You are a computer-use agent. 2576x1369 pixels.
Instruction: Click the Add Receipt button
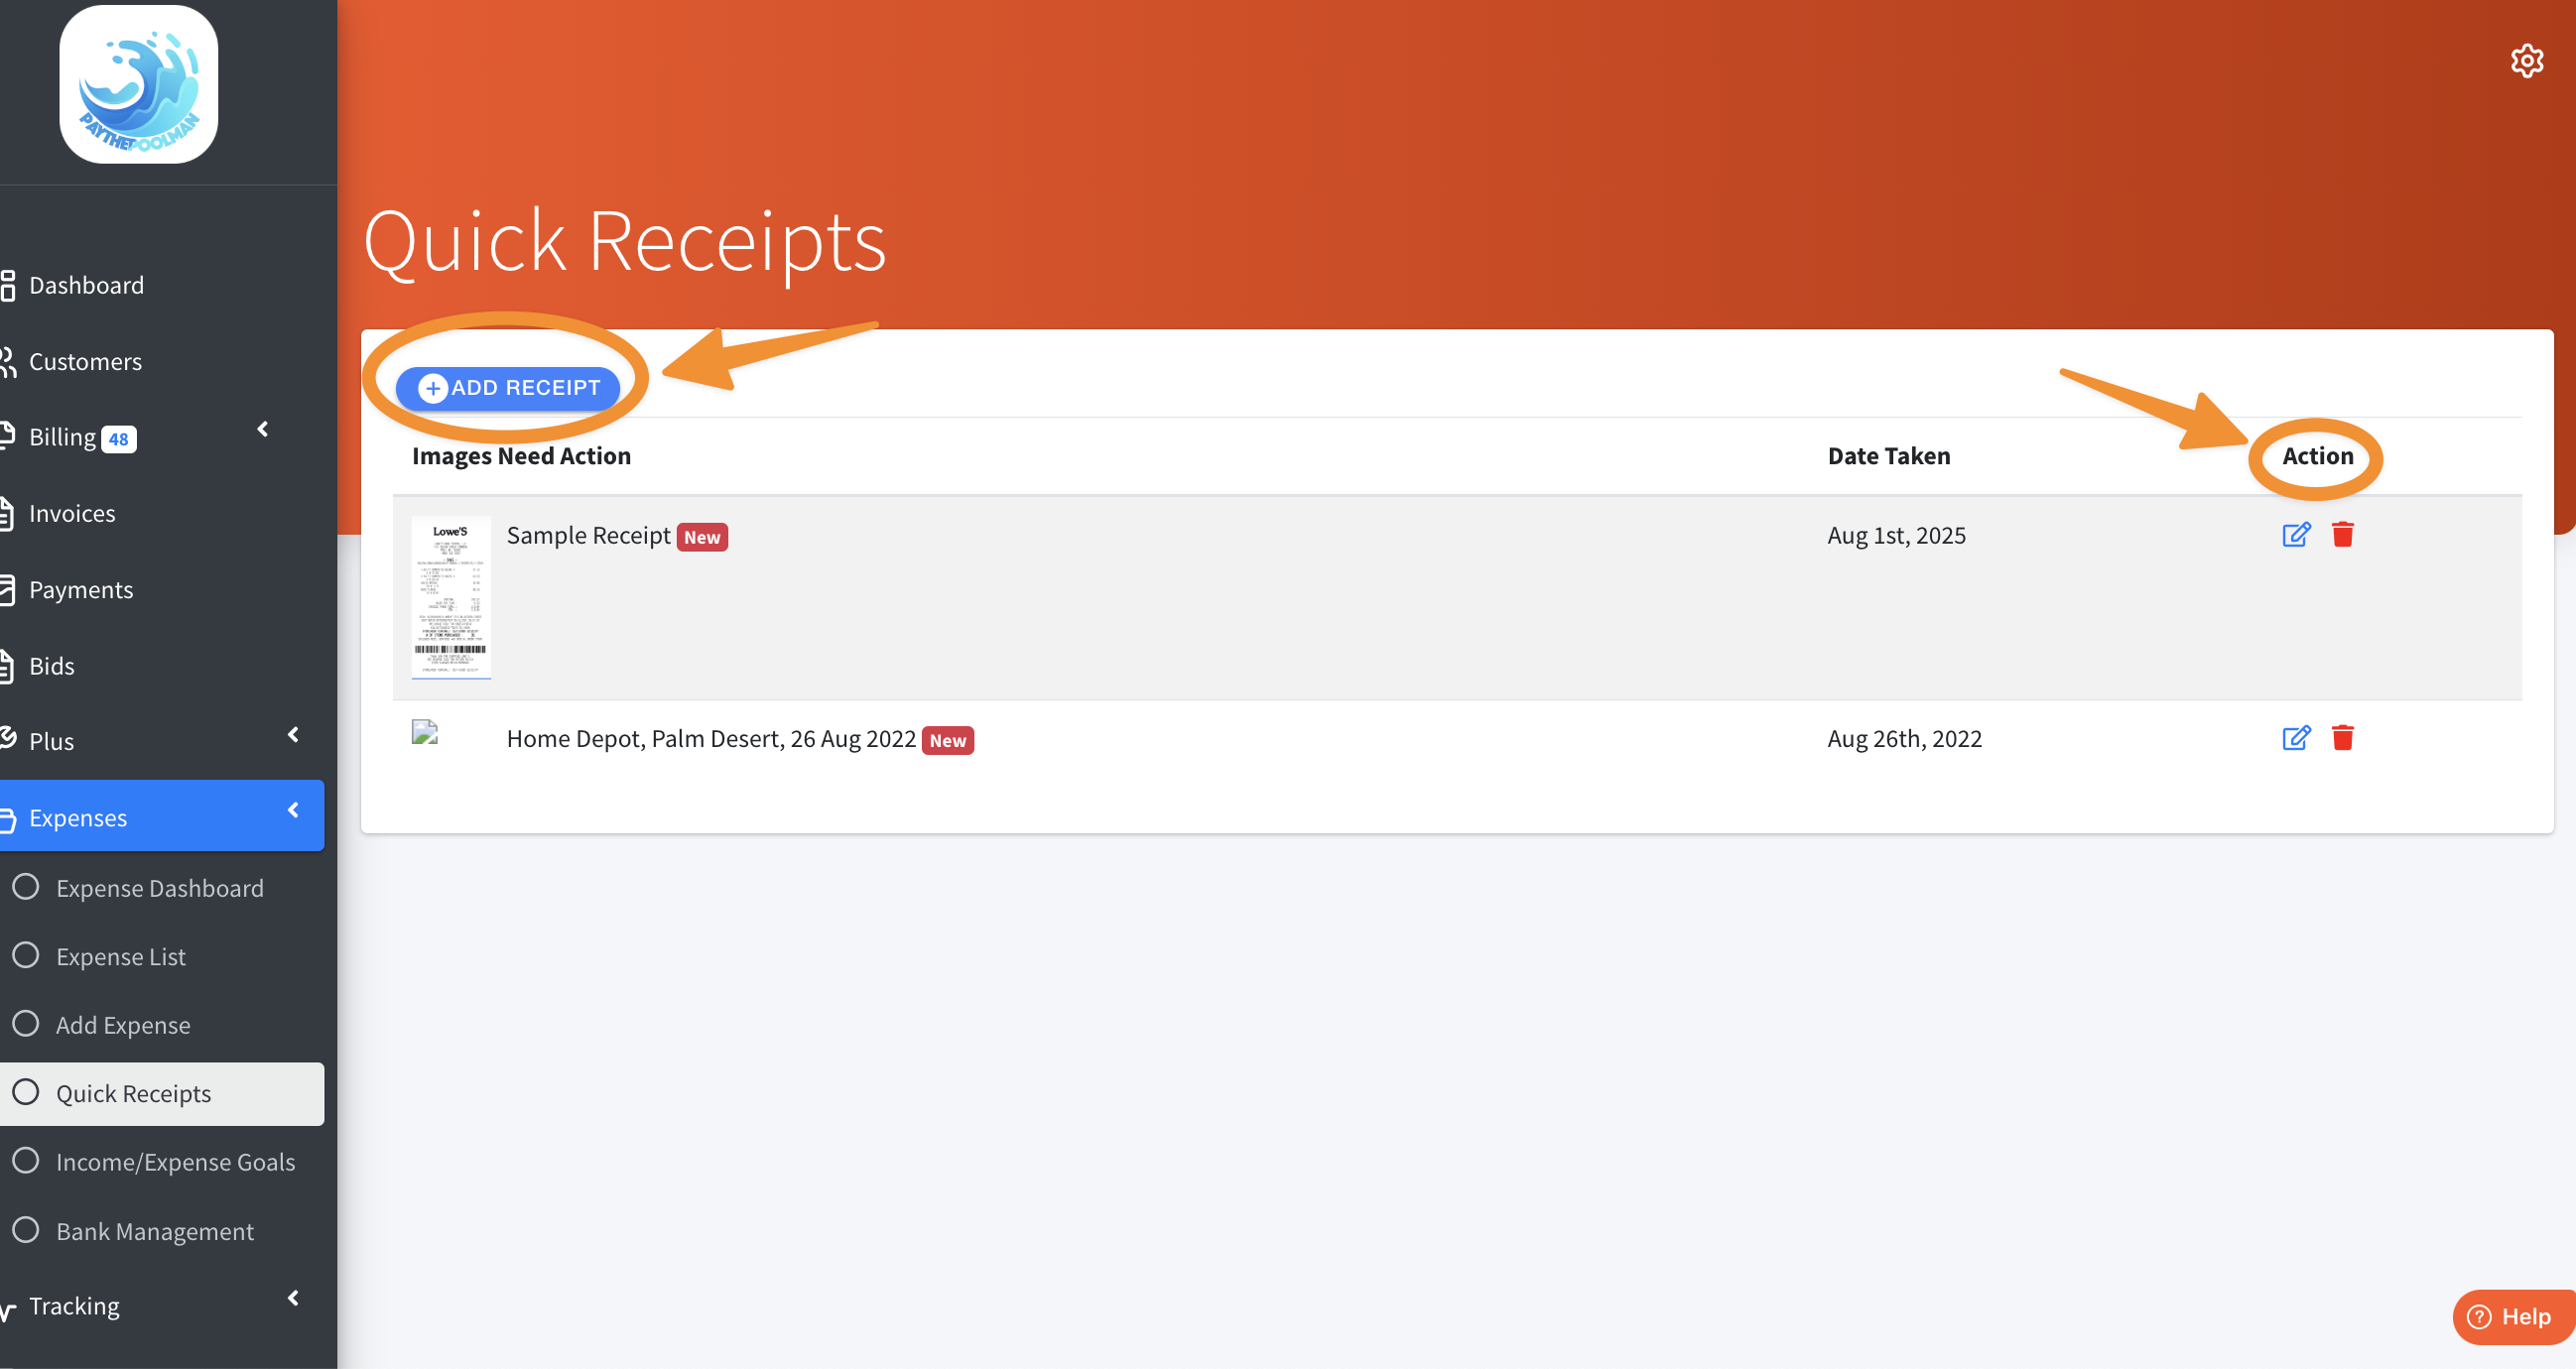pyautogui.click(x=508, y=388)
